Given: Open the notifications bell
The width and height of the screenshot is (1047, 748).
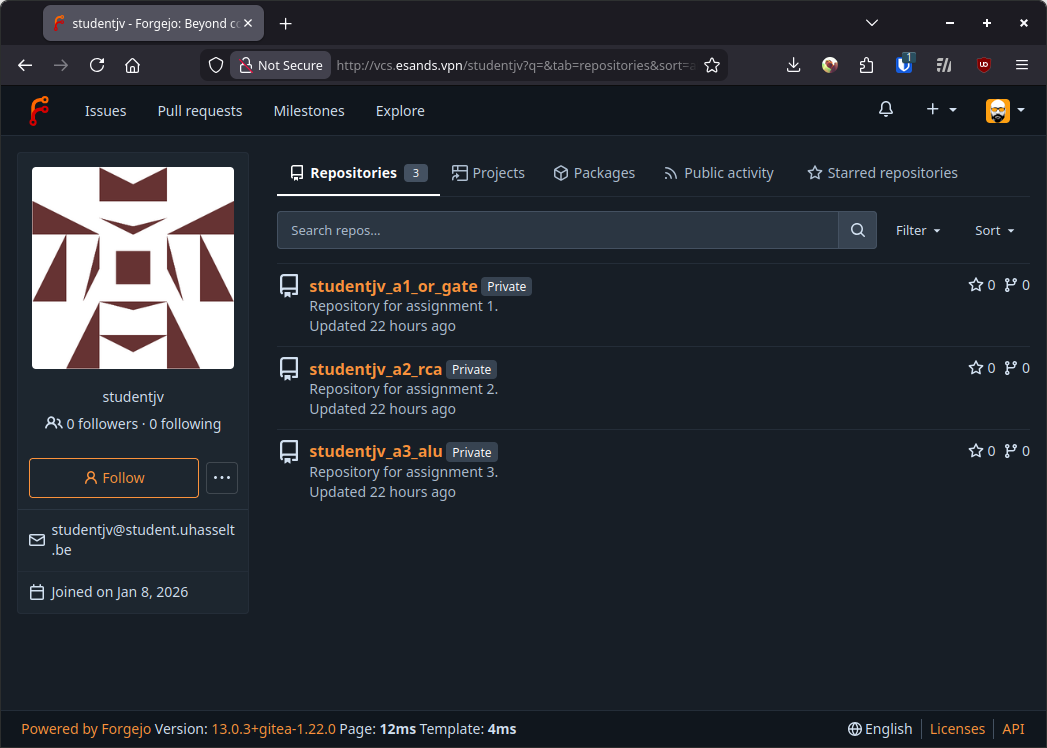Looking at the screenshot, I should [885, 110].
